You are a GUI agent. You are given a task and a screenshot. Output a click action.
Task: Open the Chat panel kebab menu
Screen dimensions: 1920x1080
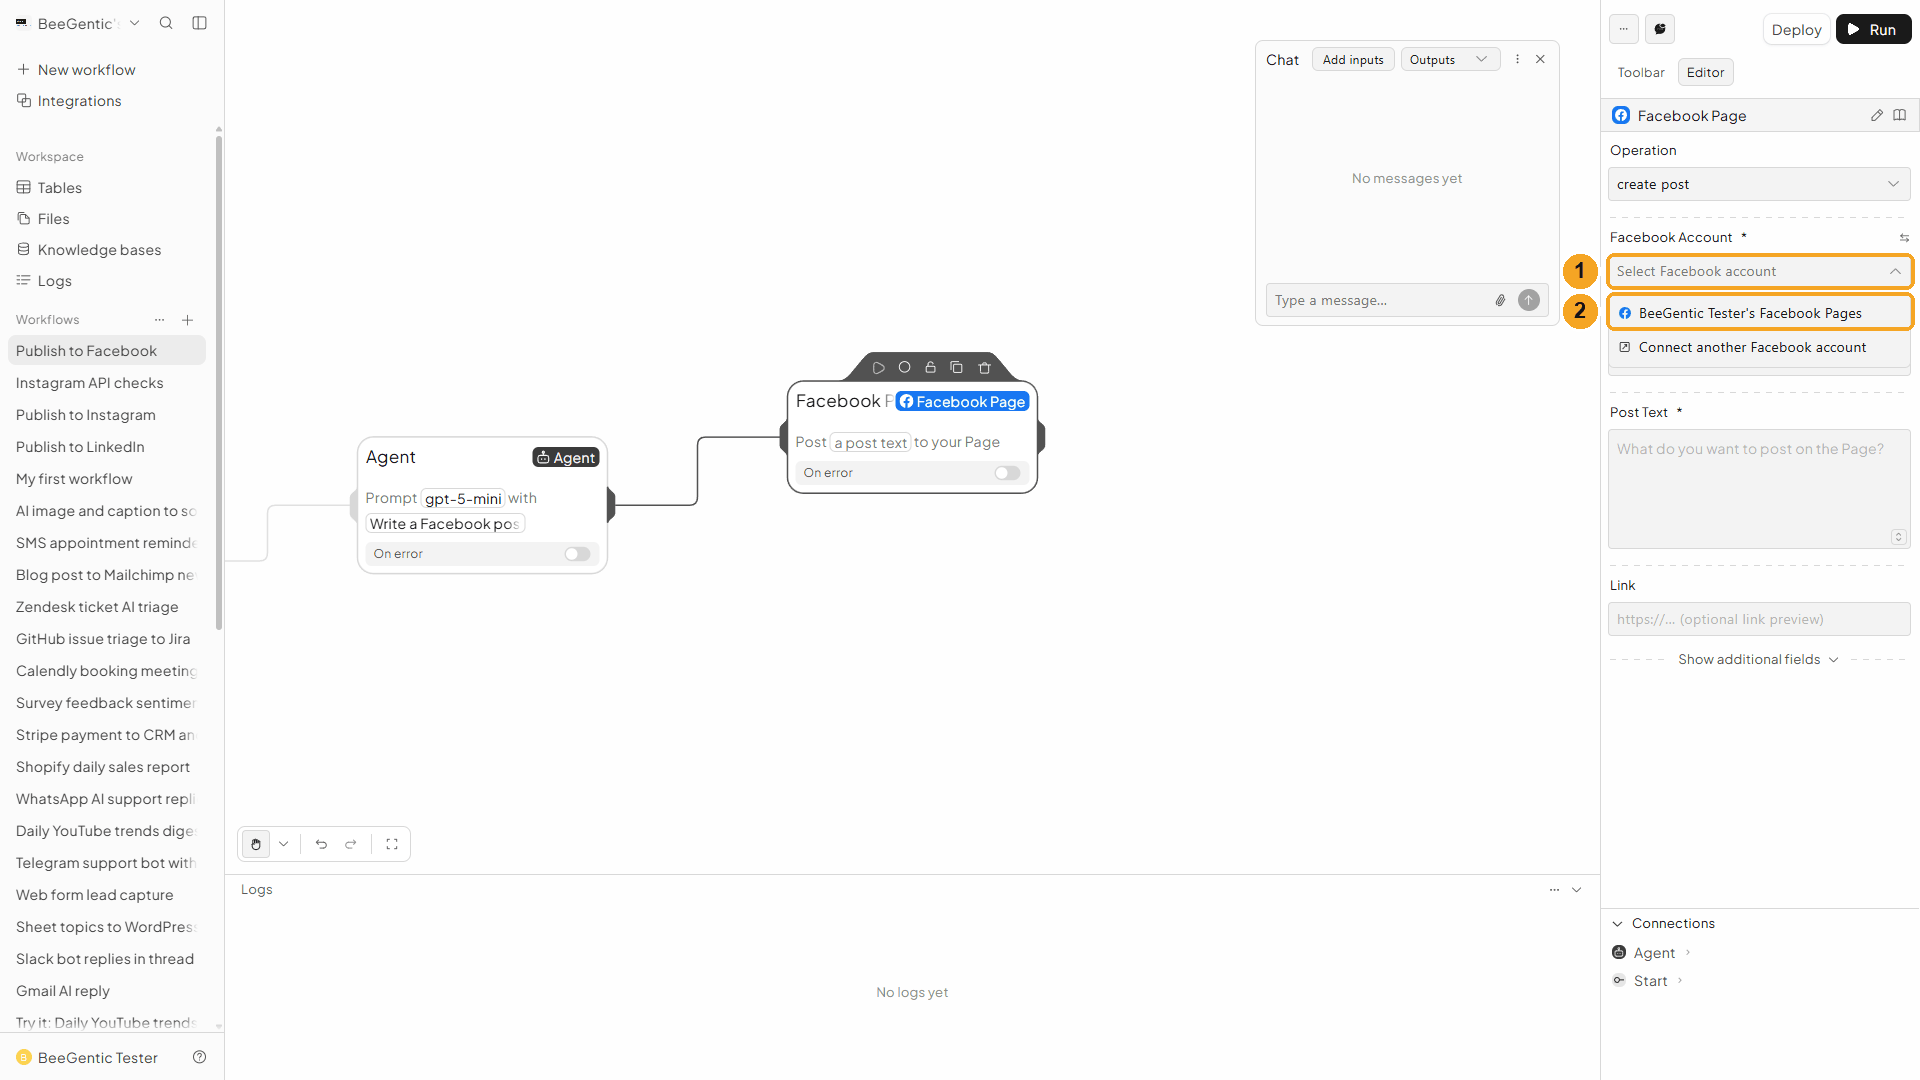click(x=1518, y=59)
